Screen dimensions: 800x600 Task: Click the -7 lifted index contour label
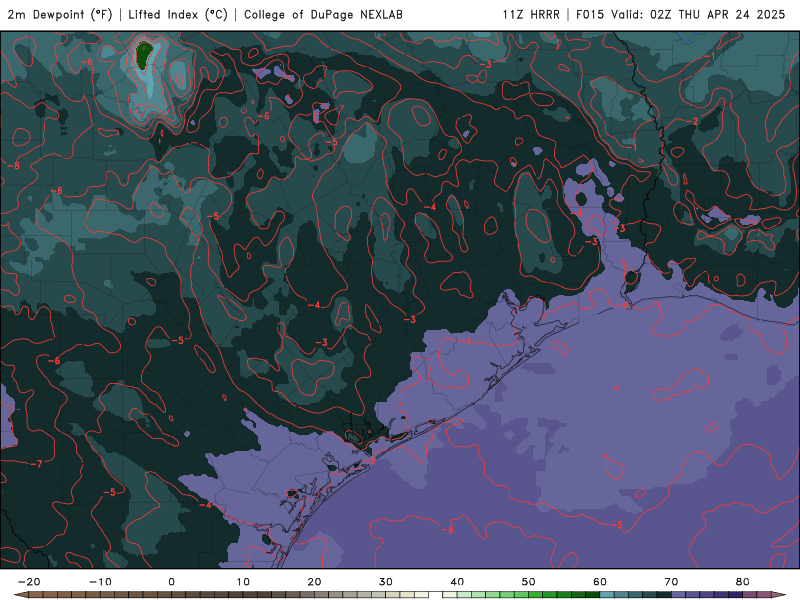click(x=36, y=464)
